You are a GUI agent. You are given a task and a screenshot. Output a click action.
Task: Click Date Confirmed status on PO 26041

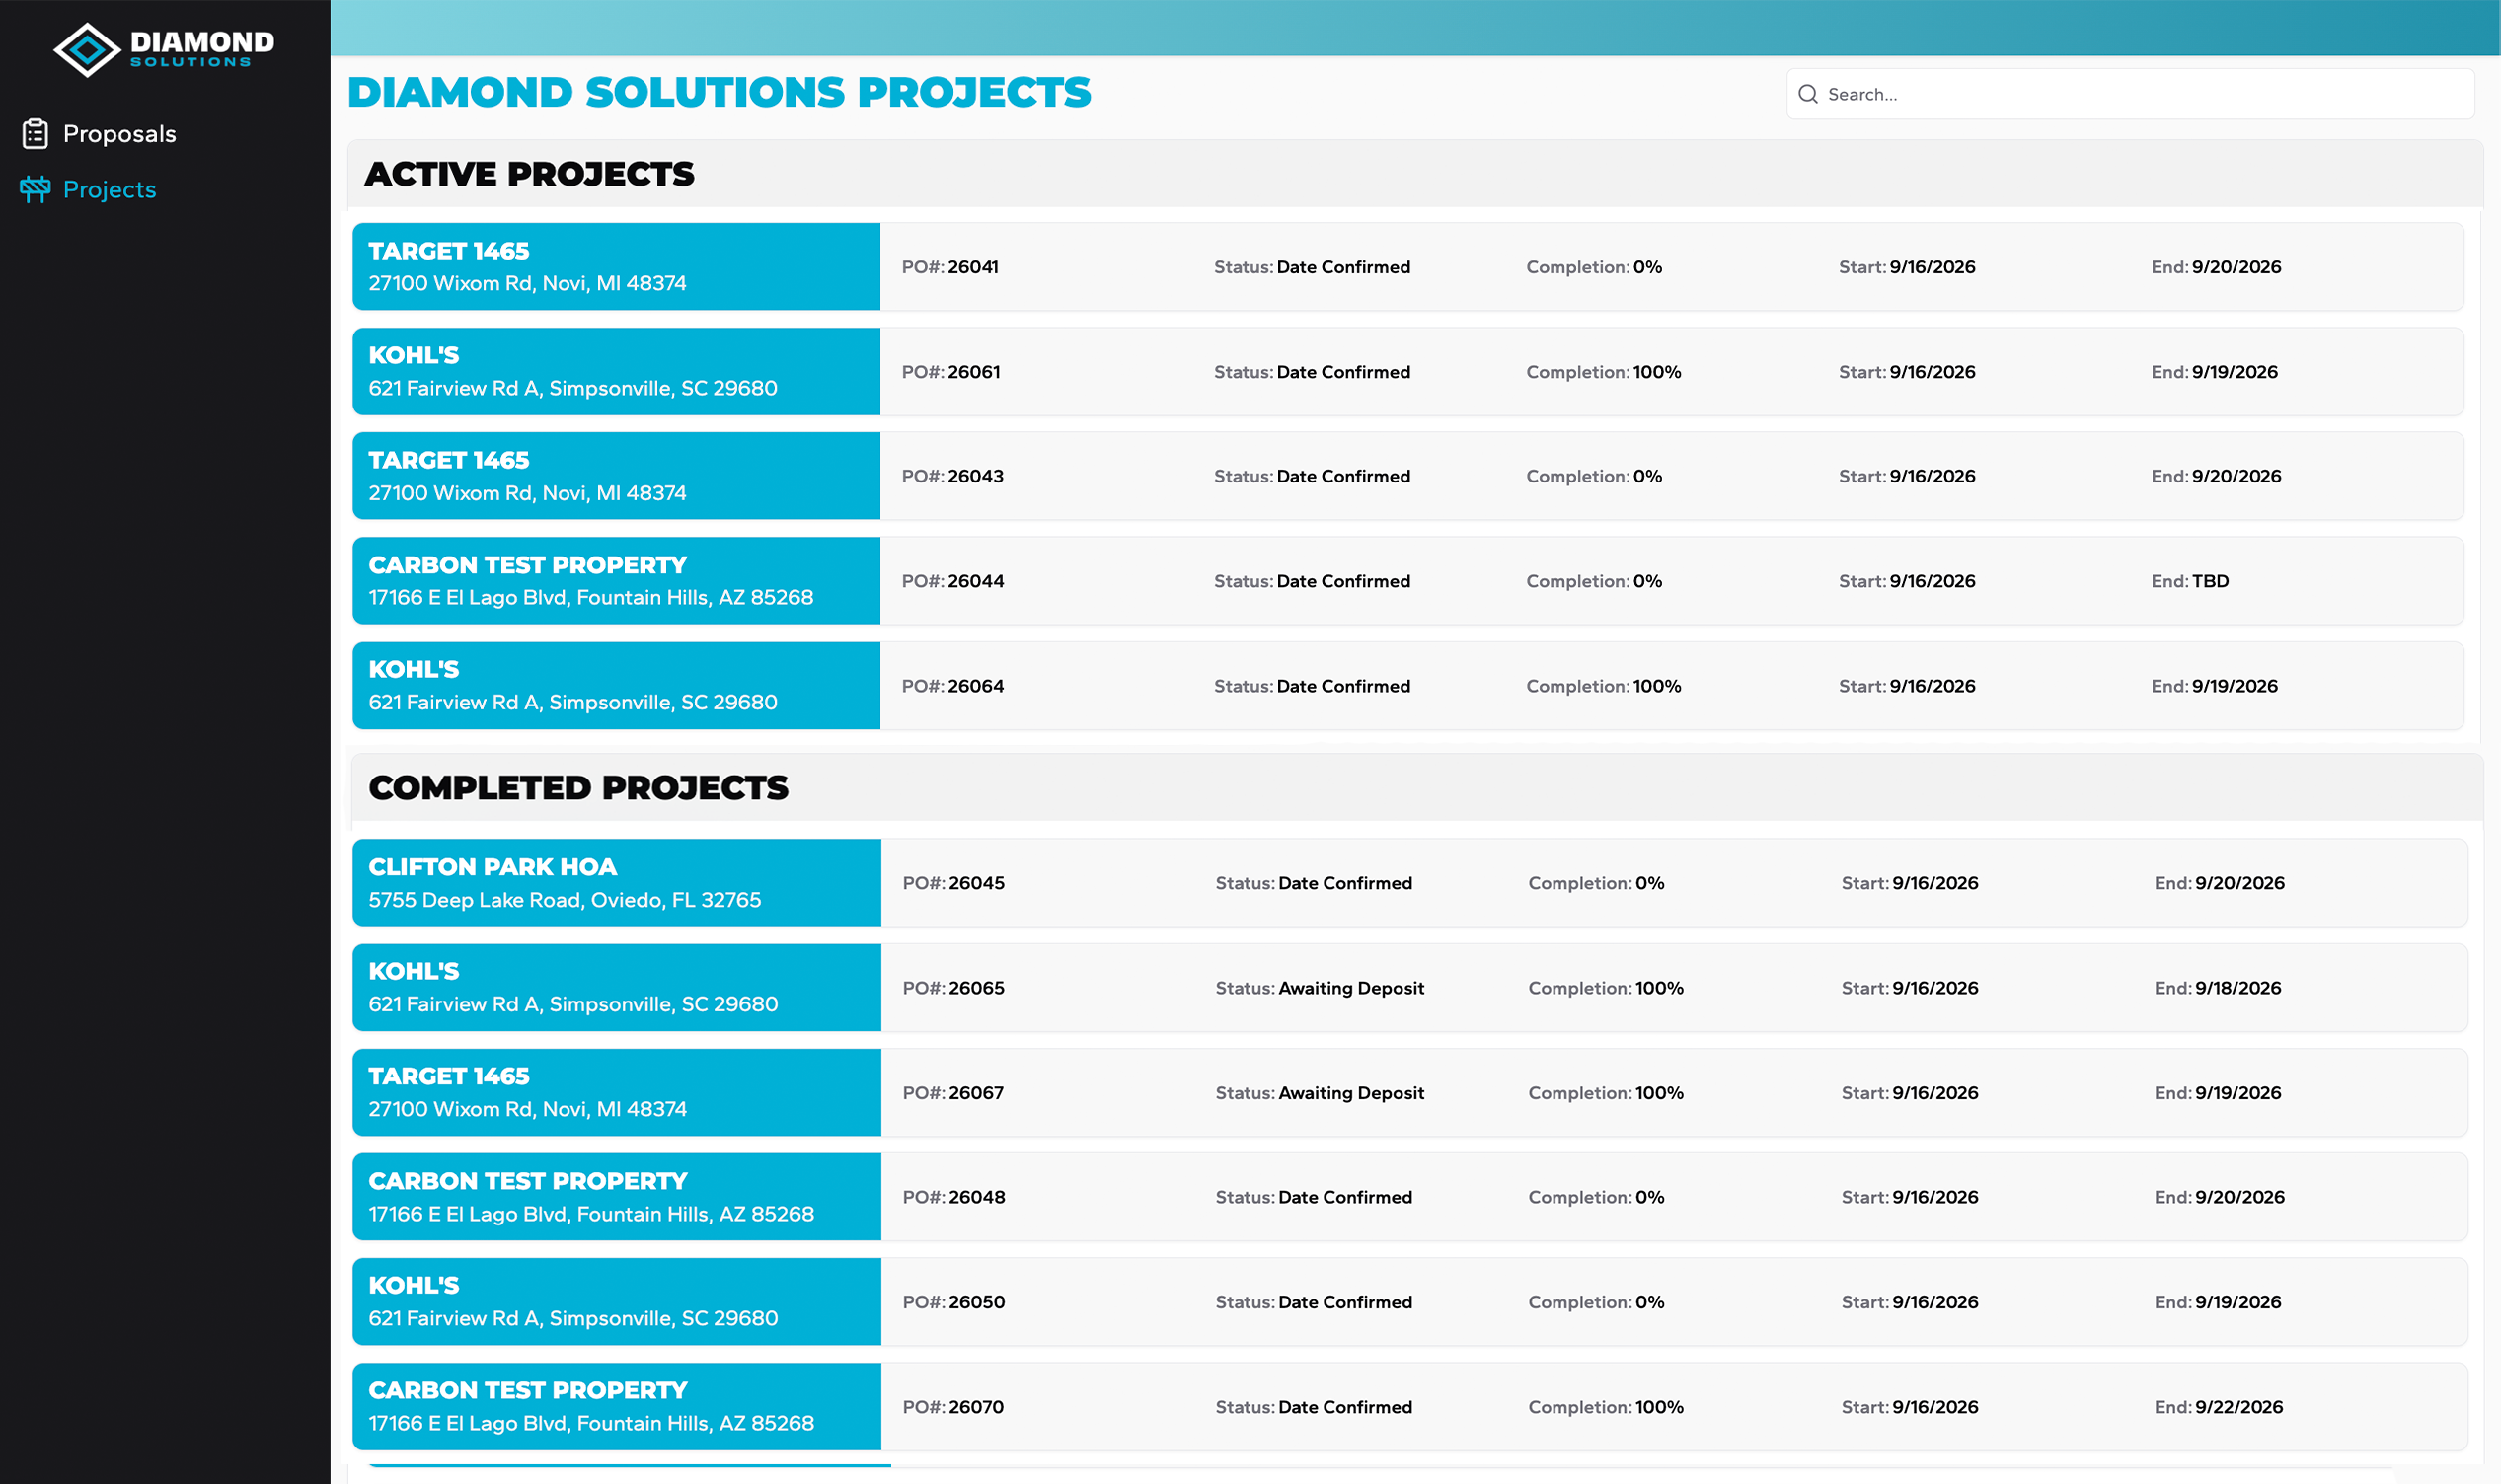pos(1343,267)
